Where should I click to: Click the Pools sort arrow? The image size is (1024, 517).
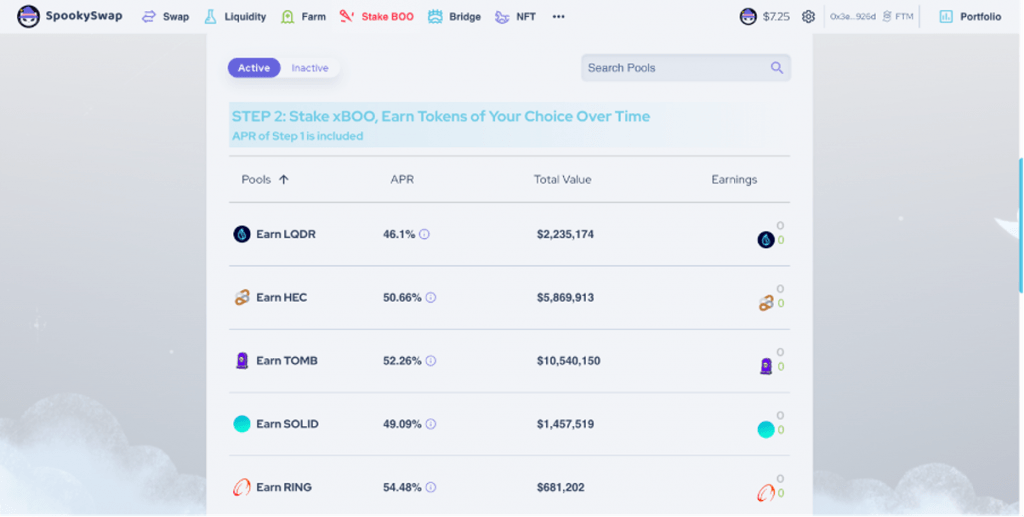pyautogui.click(x=283, y=180)
